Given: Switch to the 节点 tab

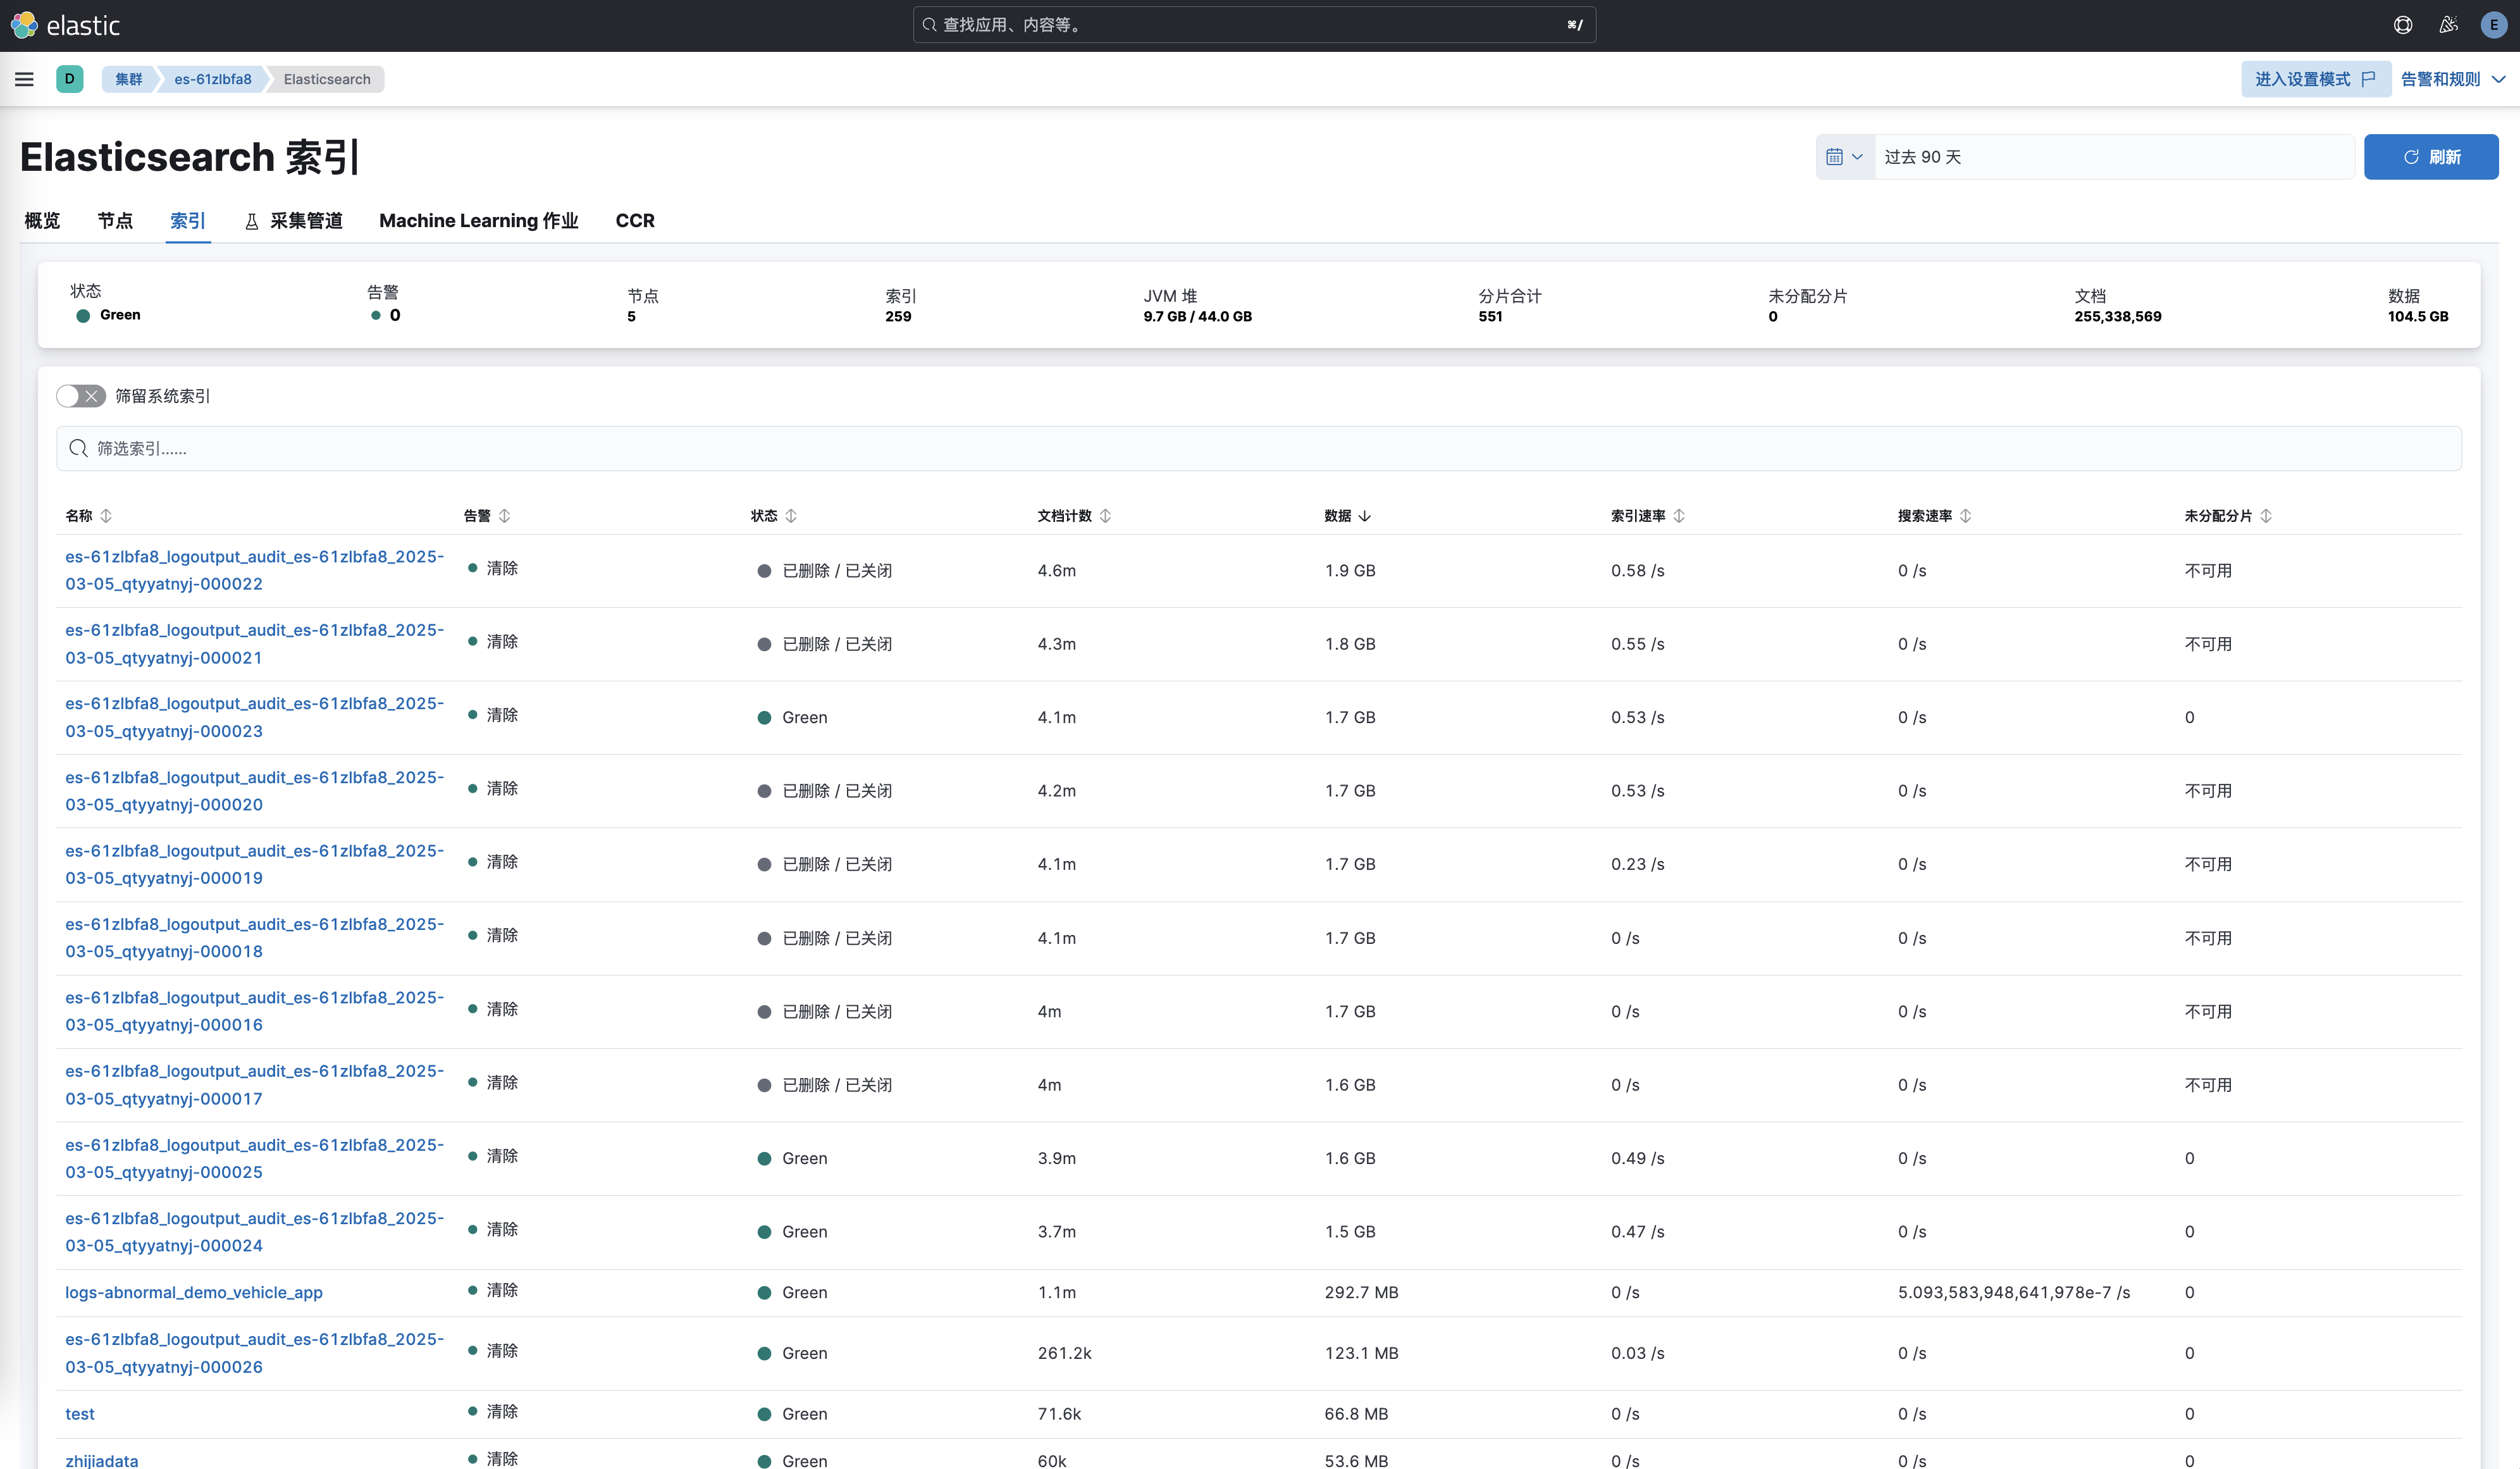Looking at the screenshot, I should [115, 221].
